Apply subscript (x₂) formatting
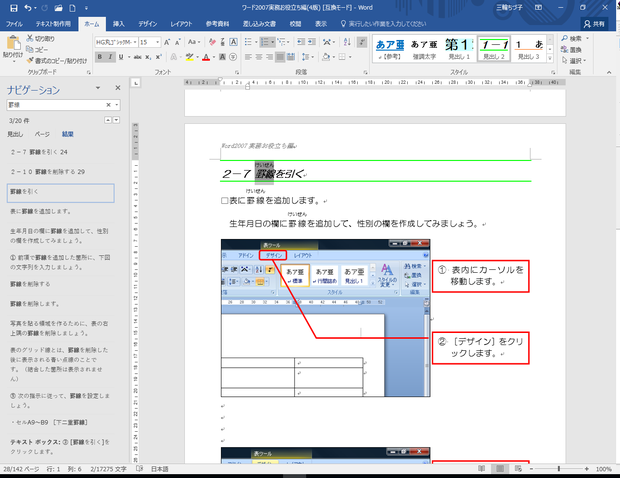This screenshot has height=478, width=620. coord(148,57)
